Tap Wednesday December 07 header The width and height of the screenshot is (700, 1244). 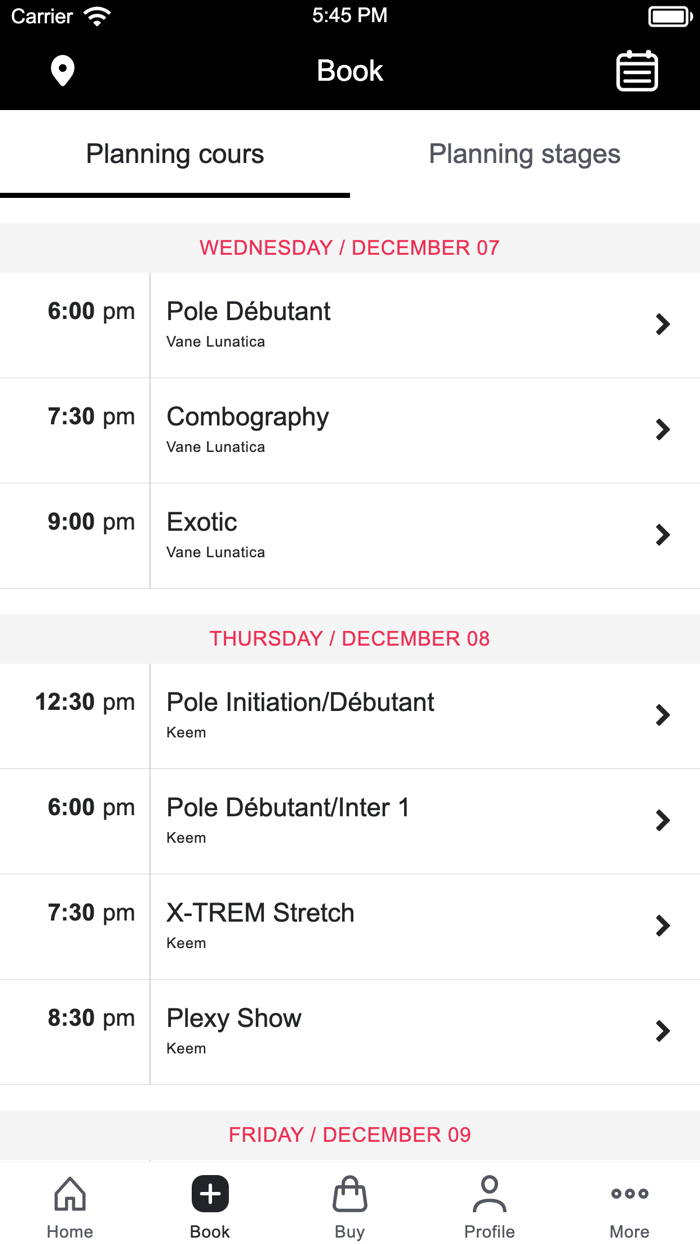(x=349, y=248)
